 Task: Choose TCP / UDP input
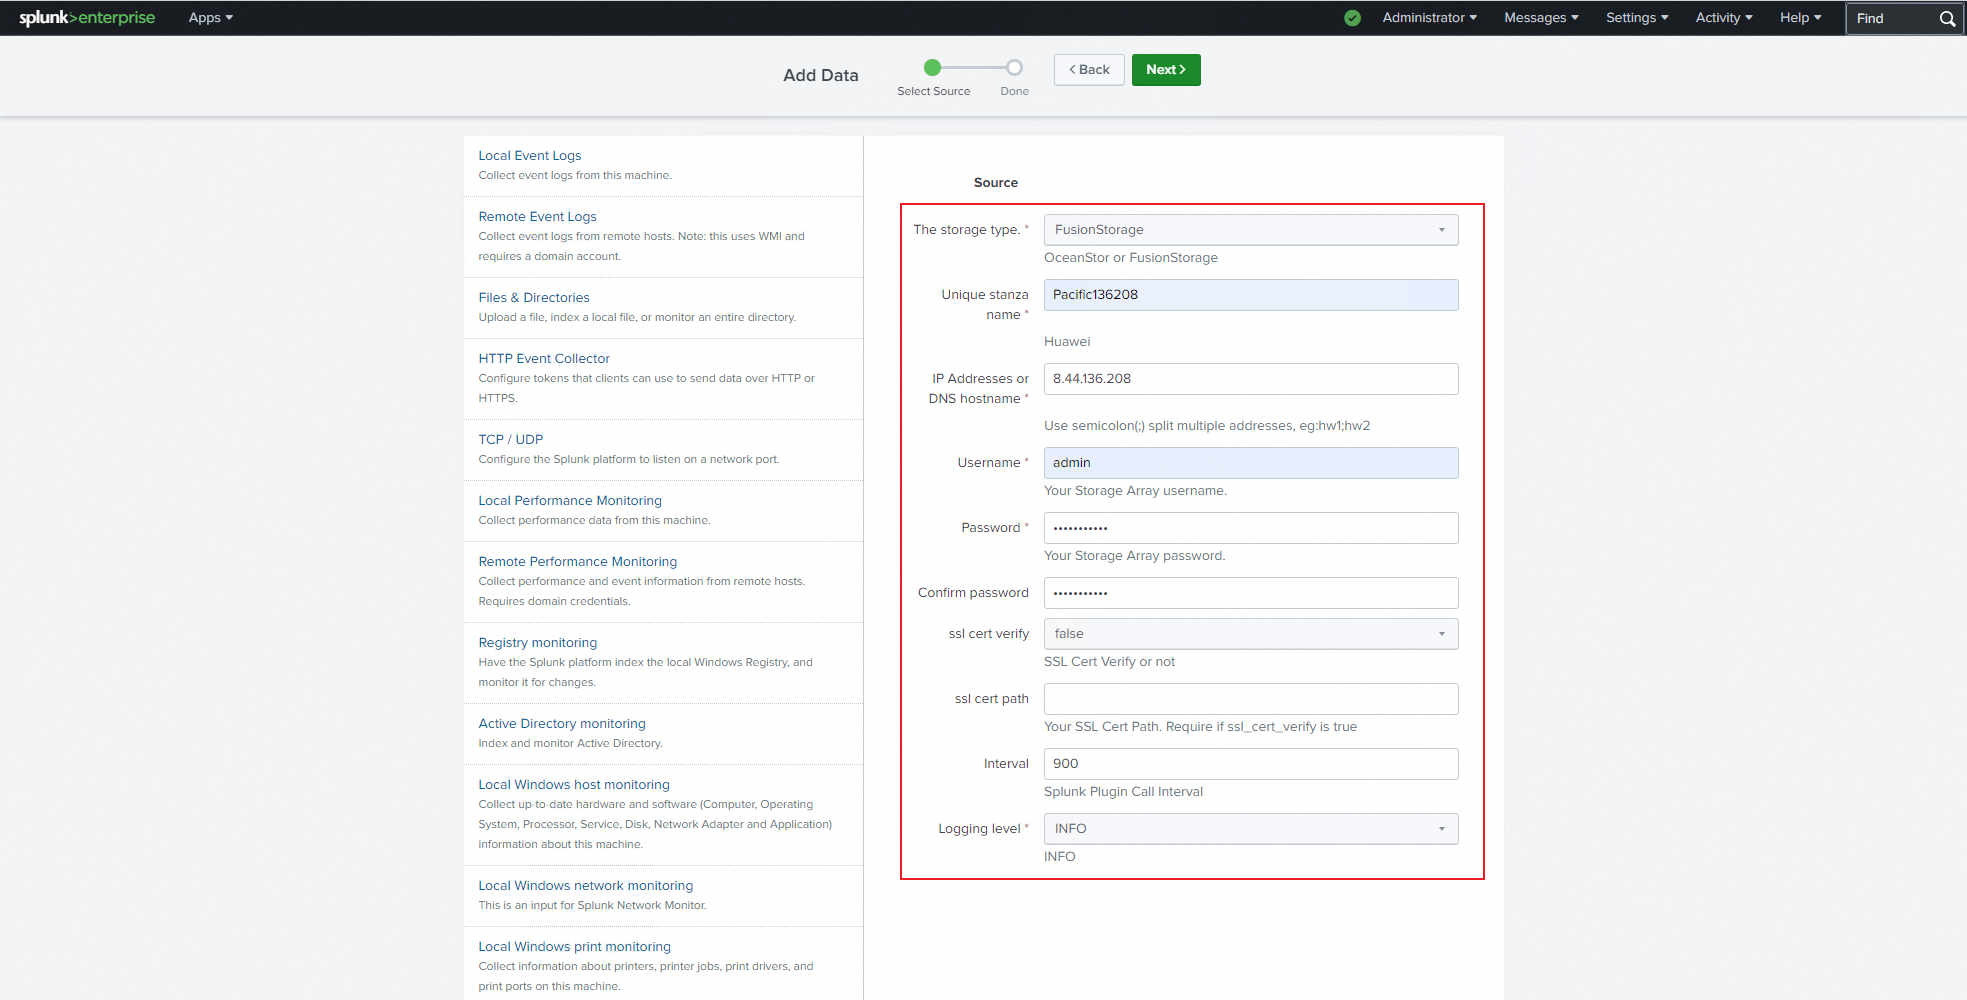point(510,440)
